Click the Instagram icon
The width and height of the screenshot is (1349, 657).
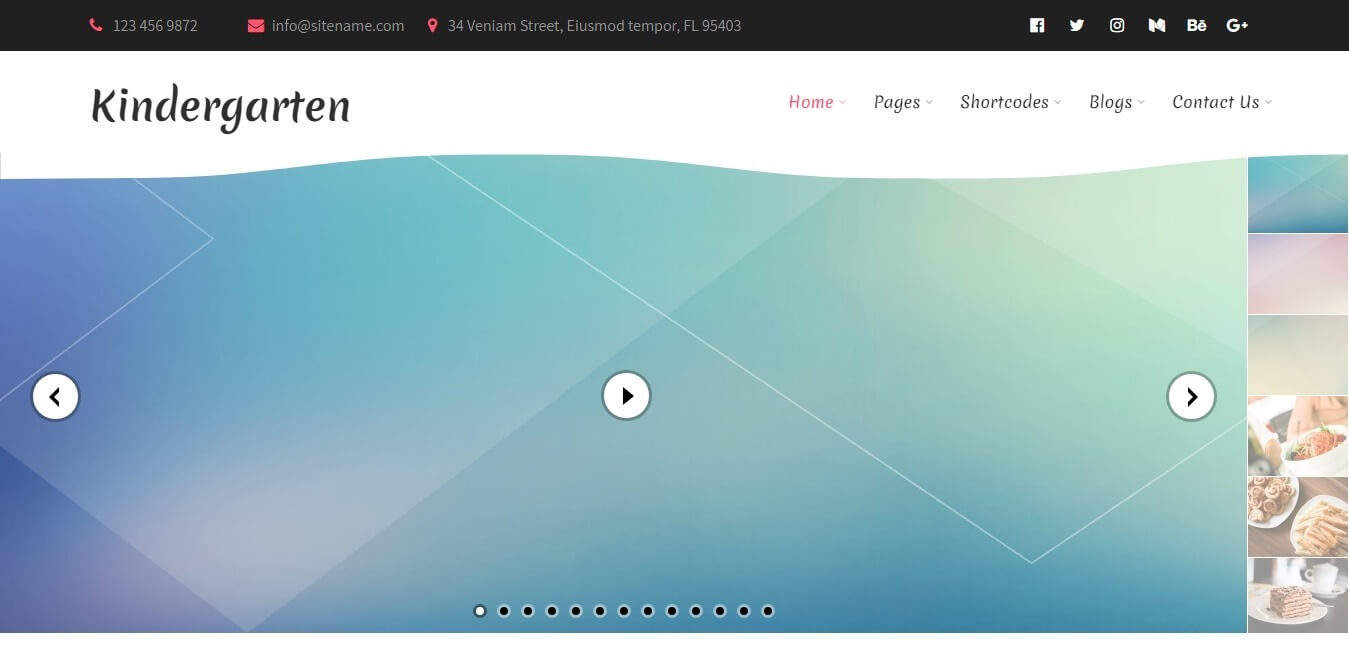(x=1117, y=25)
